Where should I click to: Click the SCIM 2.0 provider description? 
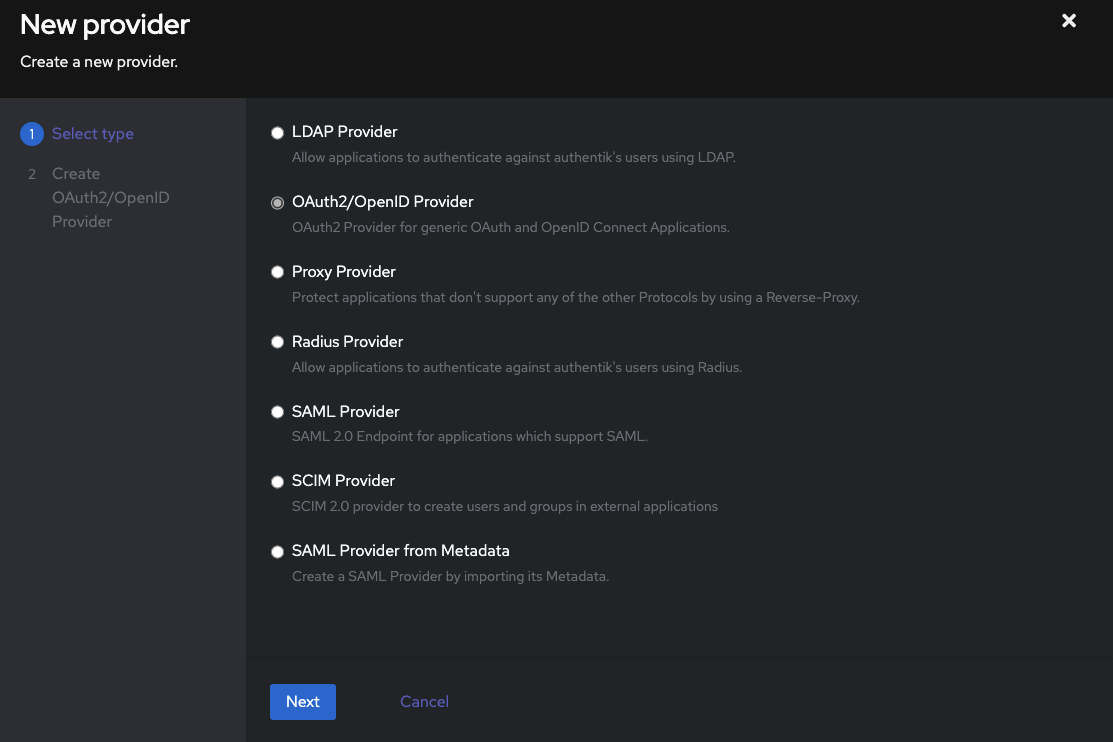tap(504, 506)
